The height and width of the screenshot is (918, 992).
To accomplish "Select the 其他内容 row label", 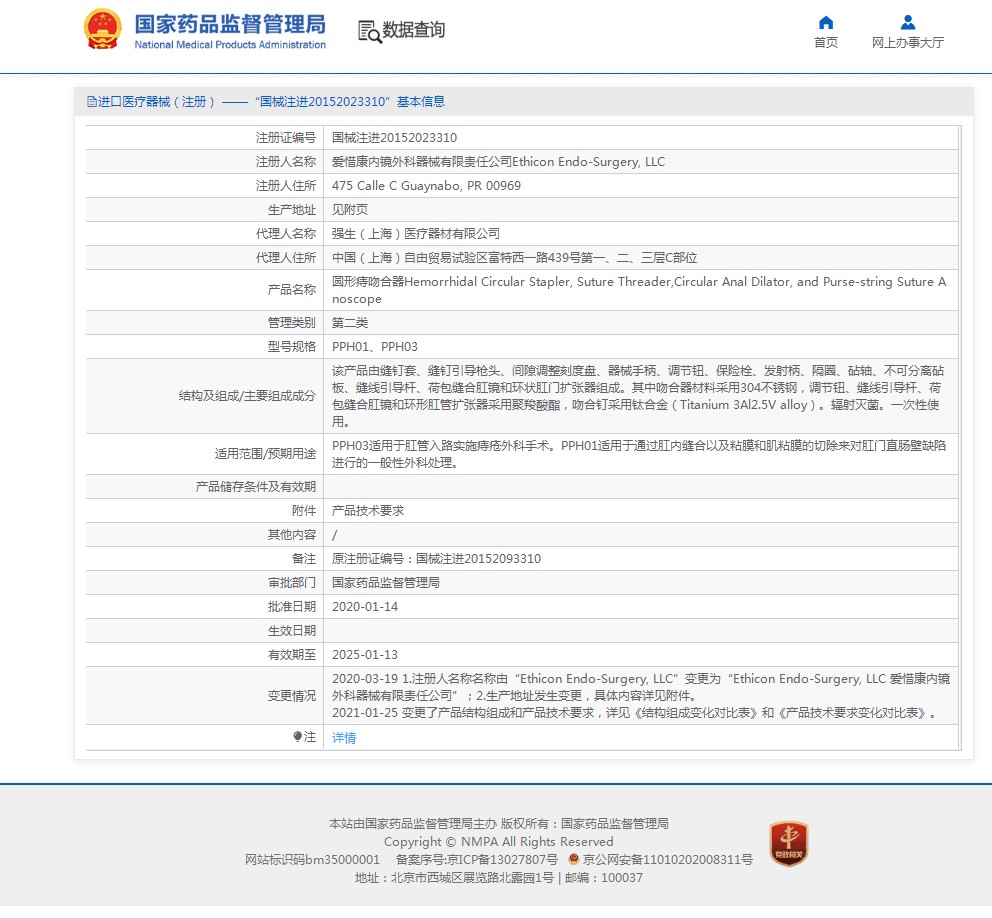I will 292,535.
